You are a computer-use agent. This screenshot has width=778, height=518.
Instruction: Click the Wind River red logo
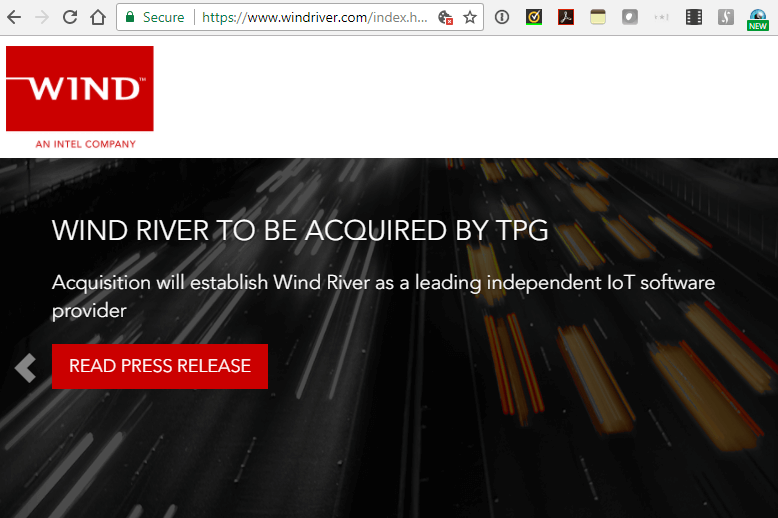(x=80, y=89)
